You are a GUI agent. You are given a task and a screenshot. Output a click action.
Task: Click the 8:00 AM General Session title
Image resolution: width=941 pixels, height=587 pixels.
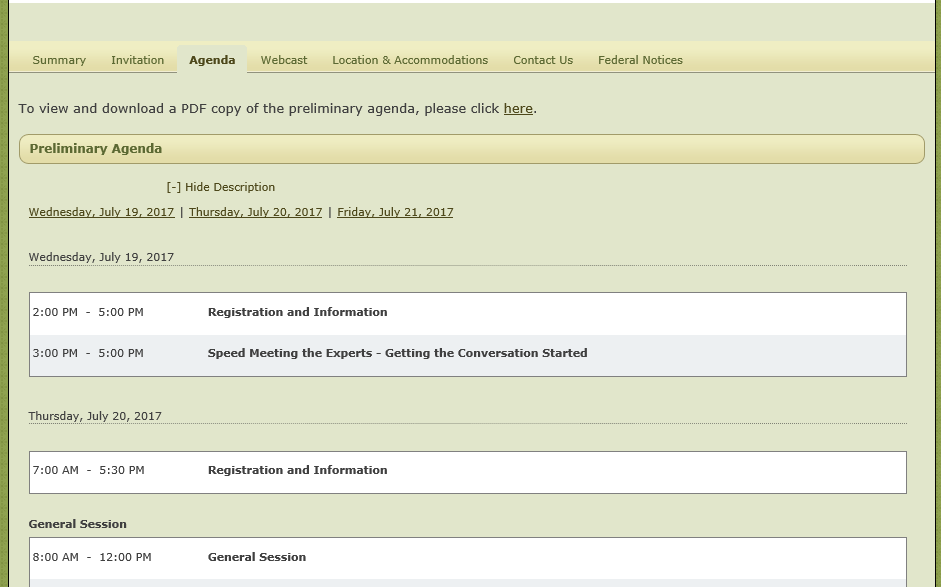pos(257,557)
